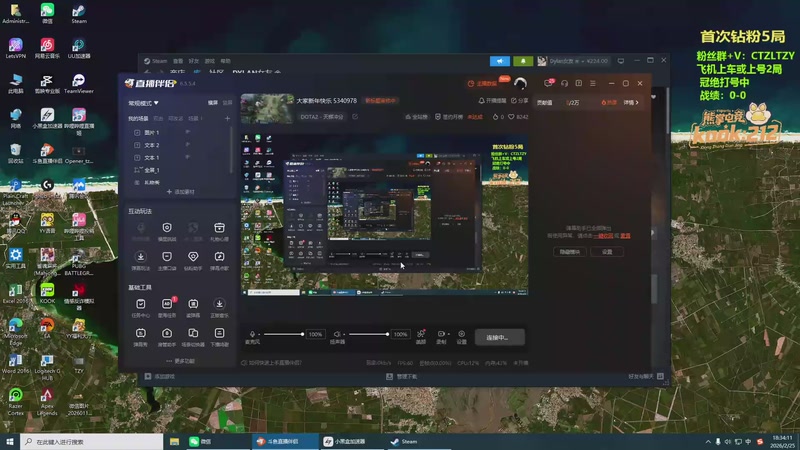800x450 pixels.
Task: Click the user avatar in 直播伴侣 title bar
Action: (x=520, y=83)
